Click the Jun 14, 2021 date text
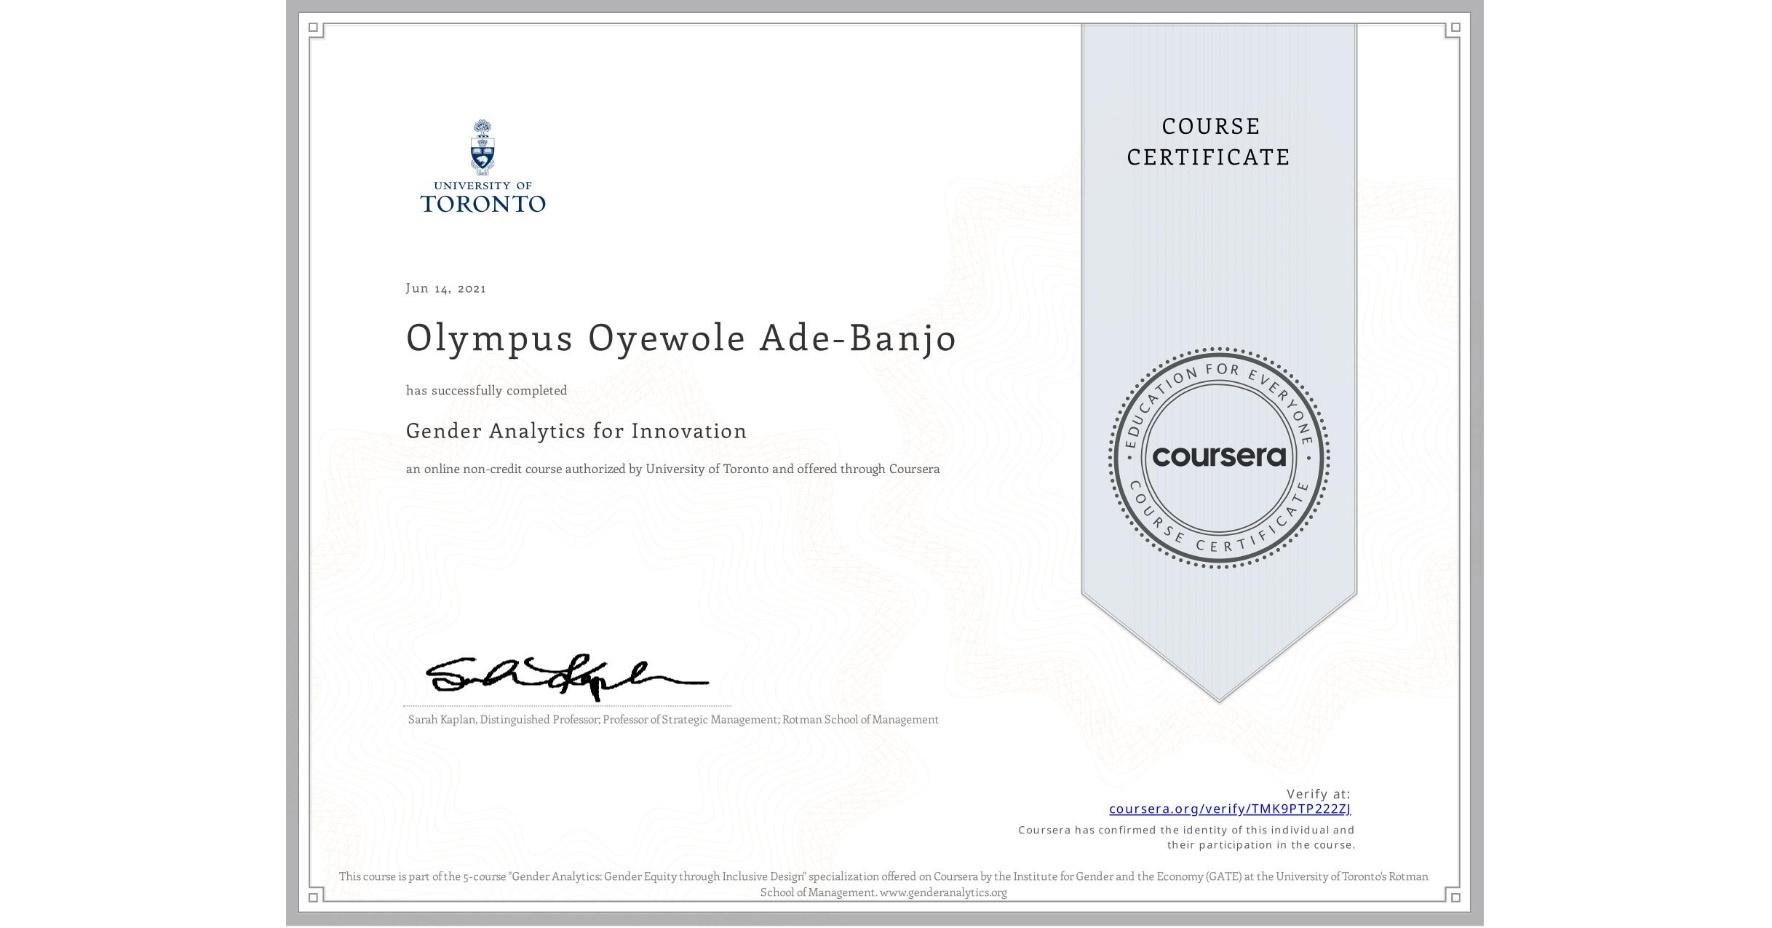The width and height of the screenshot is (1772, 928). point(444,288)
